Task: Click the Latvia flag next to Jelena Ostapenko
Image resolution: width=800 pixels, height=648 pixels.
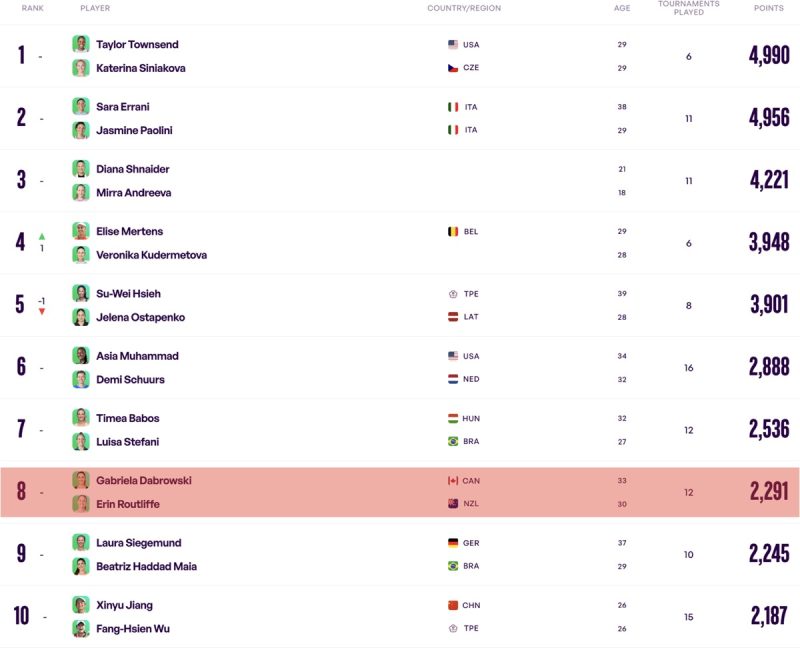Action: (453, 316)
